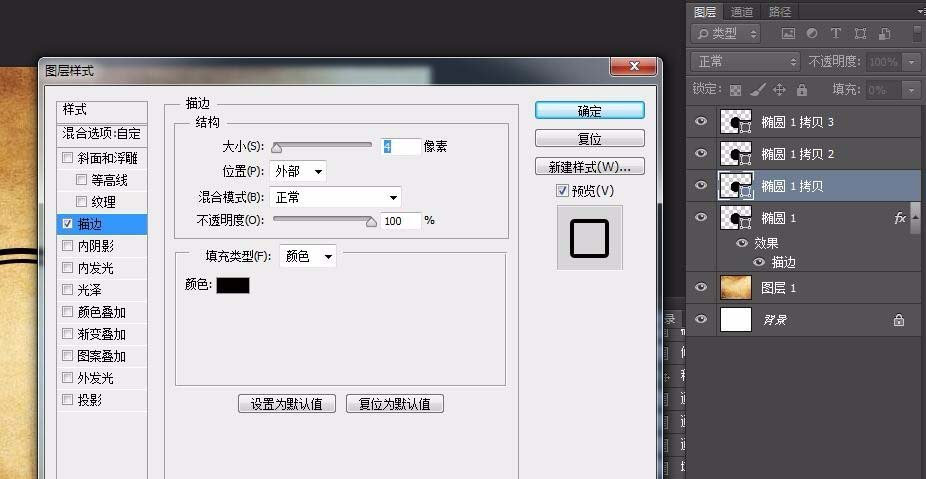Hide the 椭圆 1 layer
This screenshot has height=479, width=926.
(701, 217)
